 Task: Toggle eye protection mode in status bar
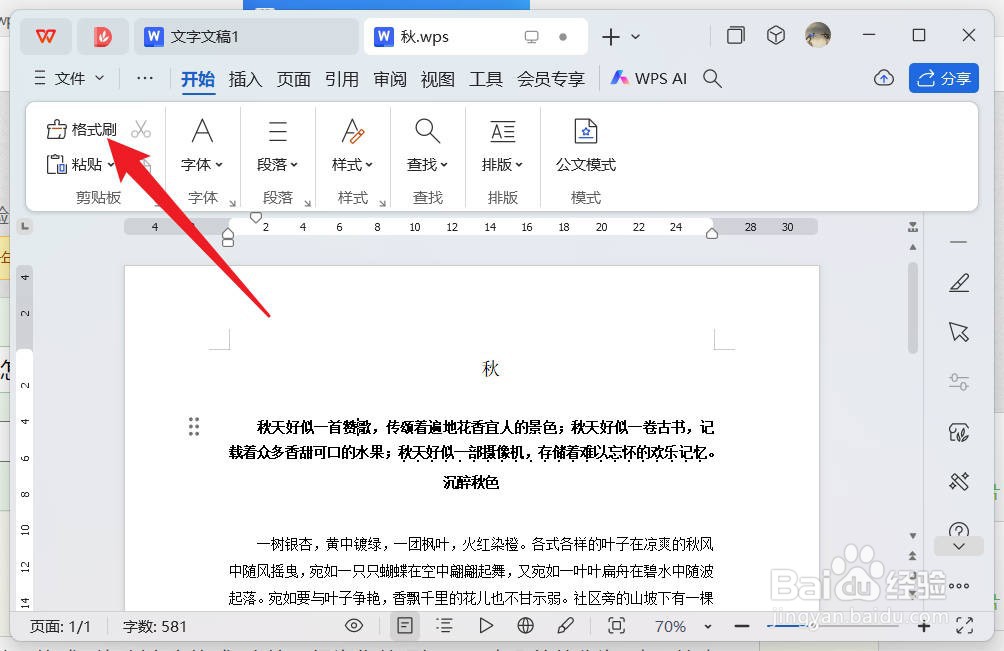click(x=354, y=625)
